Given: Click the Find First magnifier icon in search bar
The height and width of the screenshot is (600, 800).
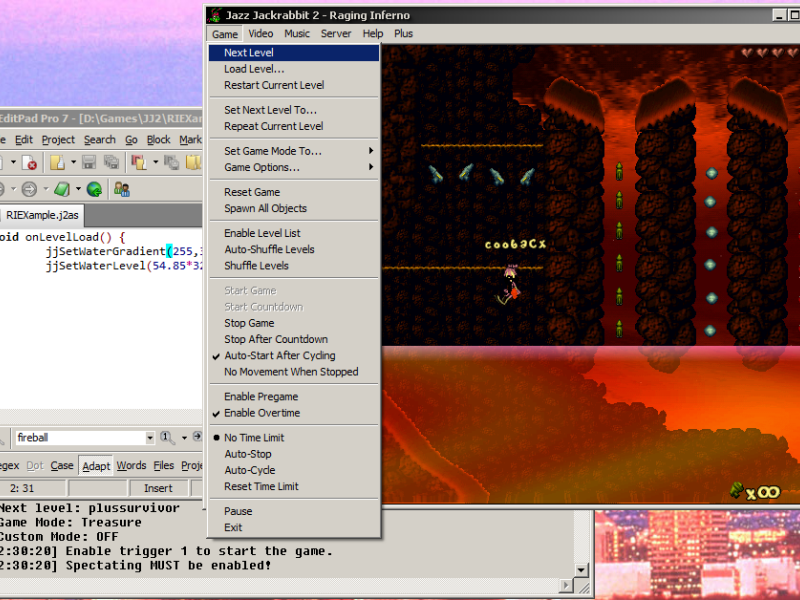Looking at the screenshot, I should [x=166, y=437].
